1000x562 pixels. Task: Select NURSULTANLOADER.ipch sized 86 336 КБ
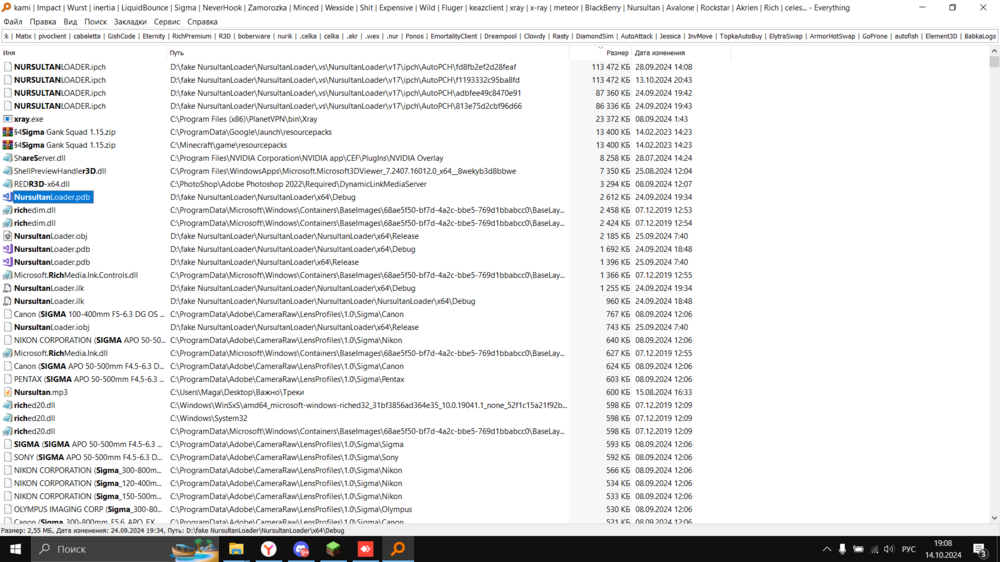pyautogui.click(x=60, y=106)
